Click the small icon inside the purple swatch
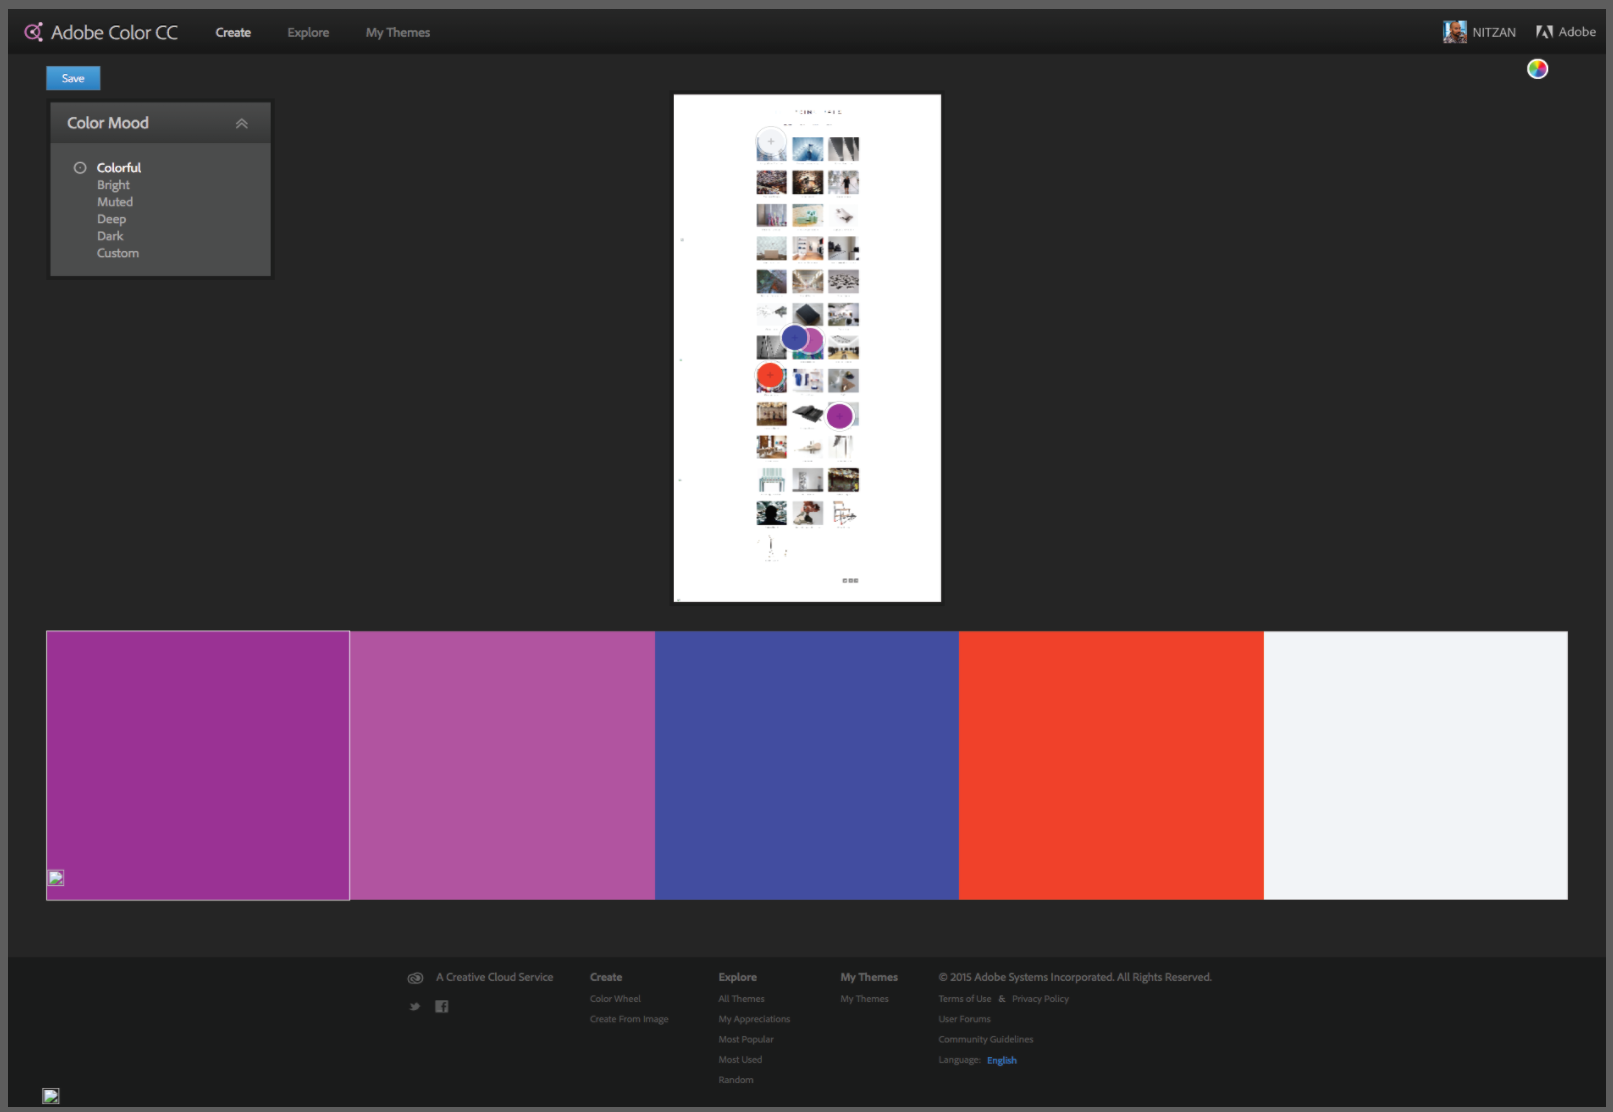This screenshot has height=1112, width=1613. (56, 878)
